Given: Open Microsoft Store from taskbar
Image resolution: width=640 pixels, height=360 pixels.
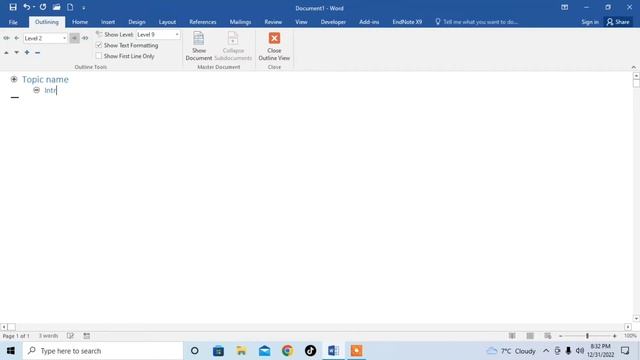Looking at the screenshot, I should click(218, 351).
